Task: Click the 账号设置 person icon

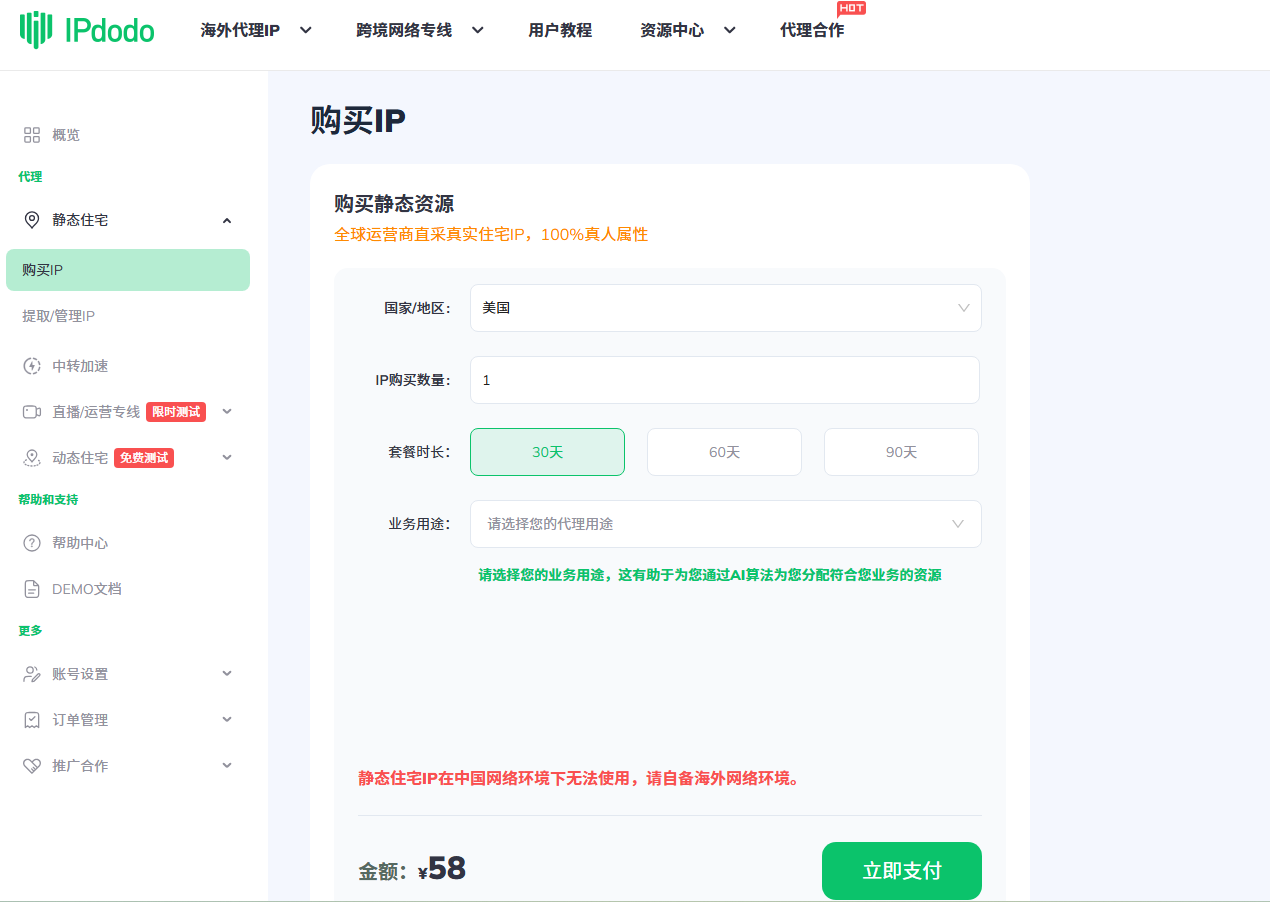Action: 31,673
